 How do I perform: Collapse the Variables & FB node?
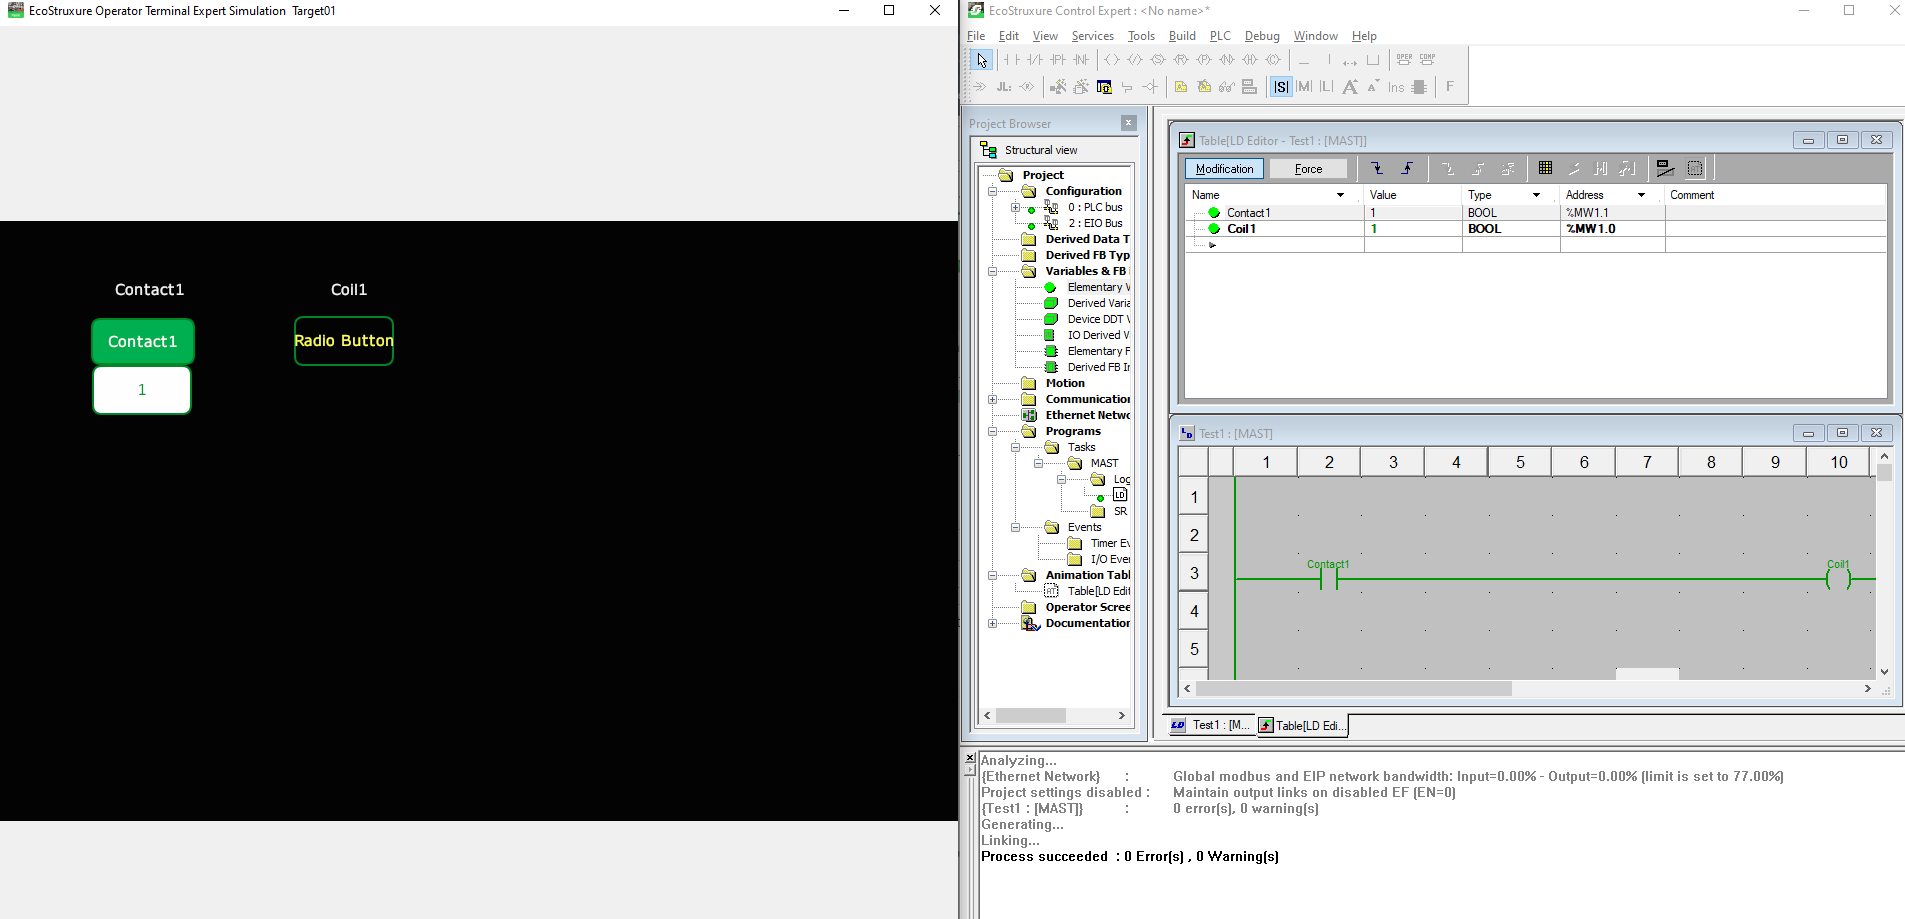coord(992,271)
